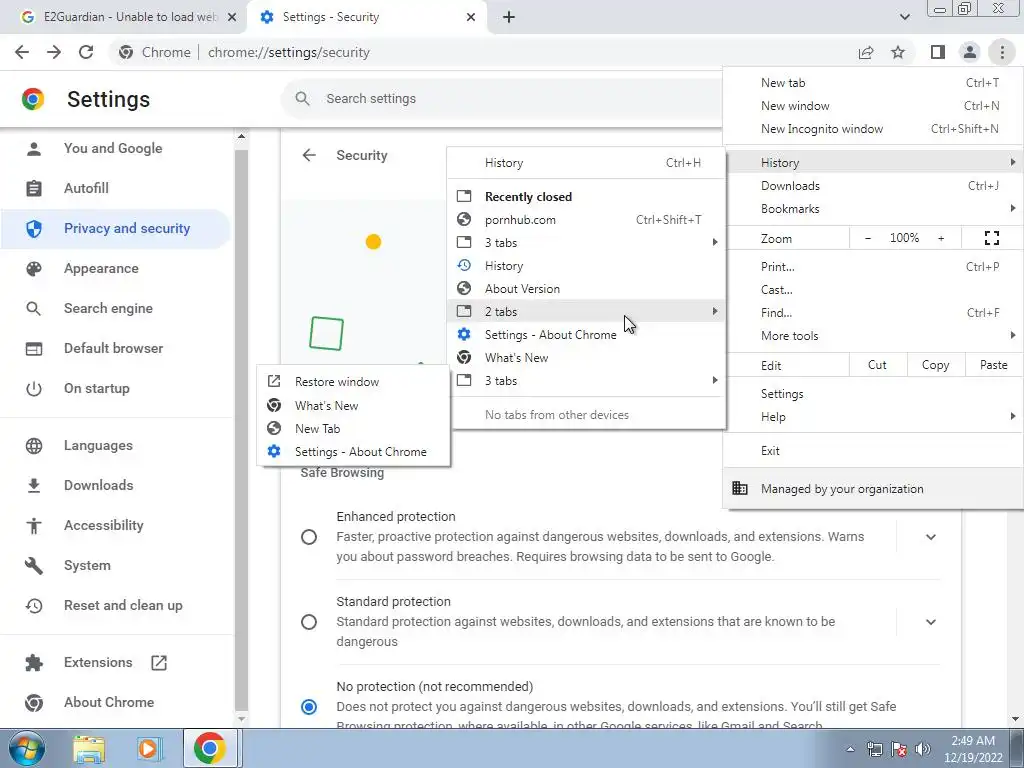
Task: Click the Chrome taskbar icon
Action: pos(210,748)
